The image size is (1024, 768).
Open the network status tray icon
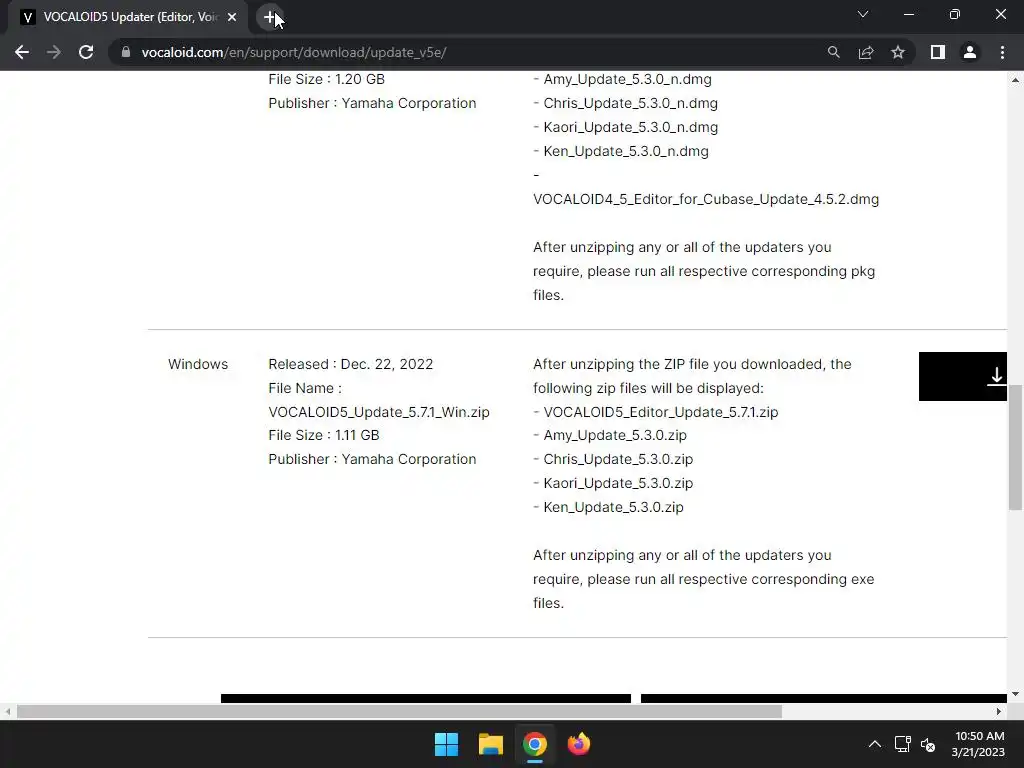[x=903, y=744]
